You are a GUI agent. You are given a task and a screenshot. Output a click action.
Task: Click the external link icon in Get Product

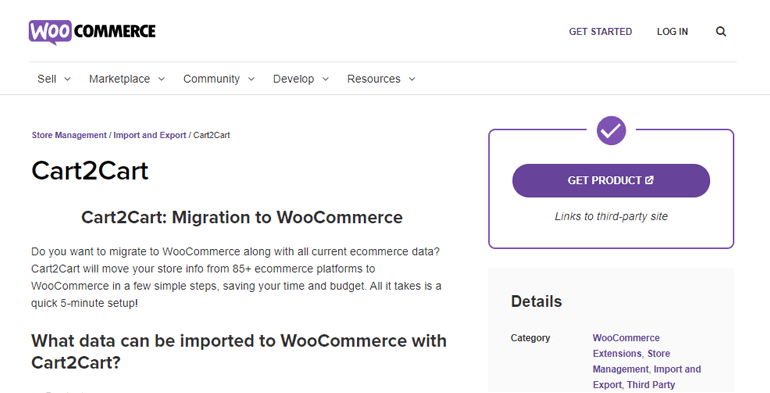[649, 180]
